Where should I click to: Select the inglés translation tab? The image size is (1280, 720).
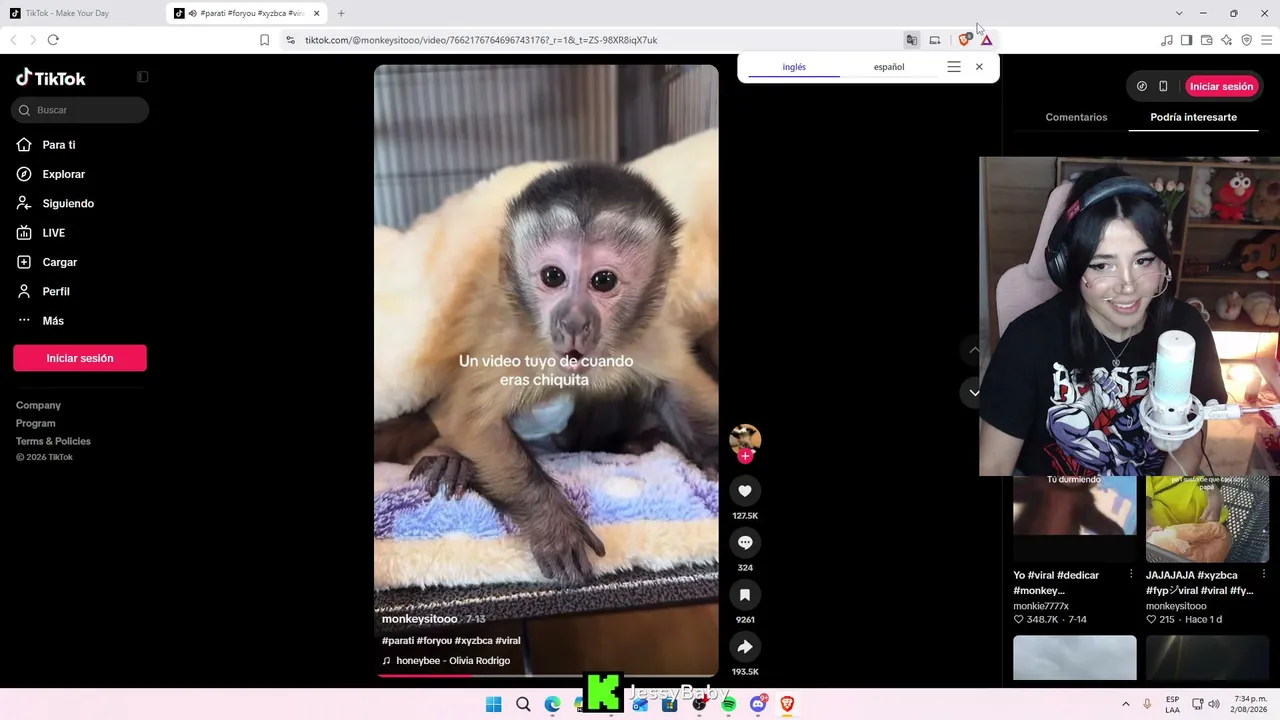794,67
